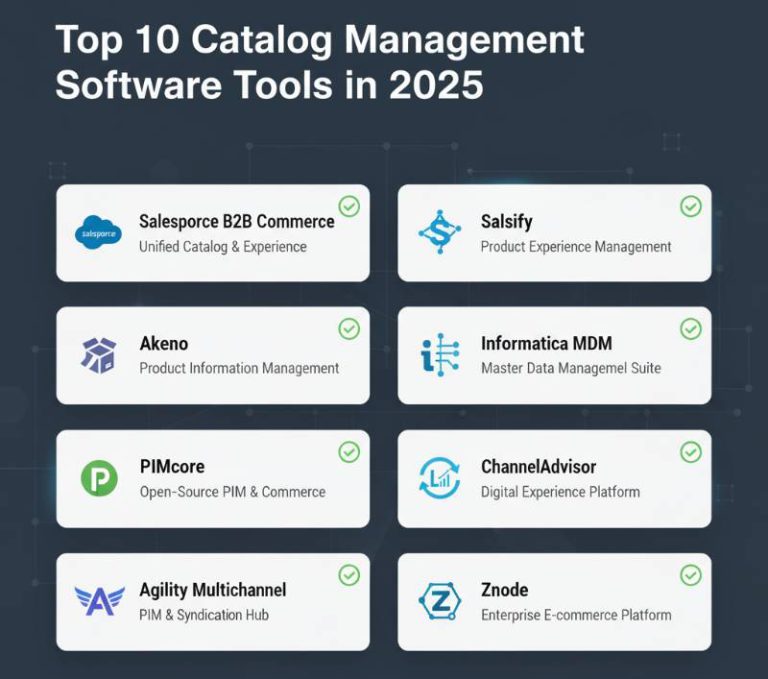Viewport: 768px width, 679px height.
Task: Click the Enterprise E-commerce Platform subtitle
Action: [x=576, y=615]
